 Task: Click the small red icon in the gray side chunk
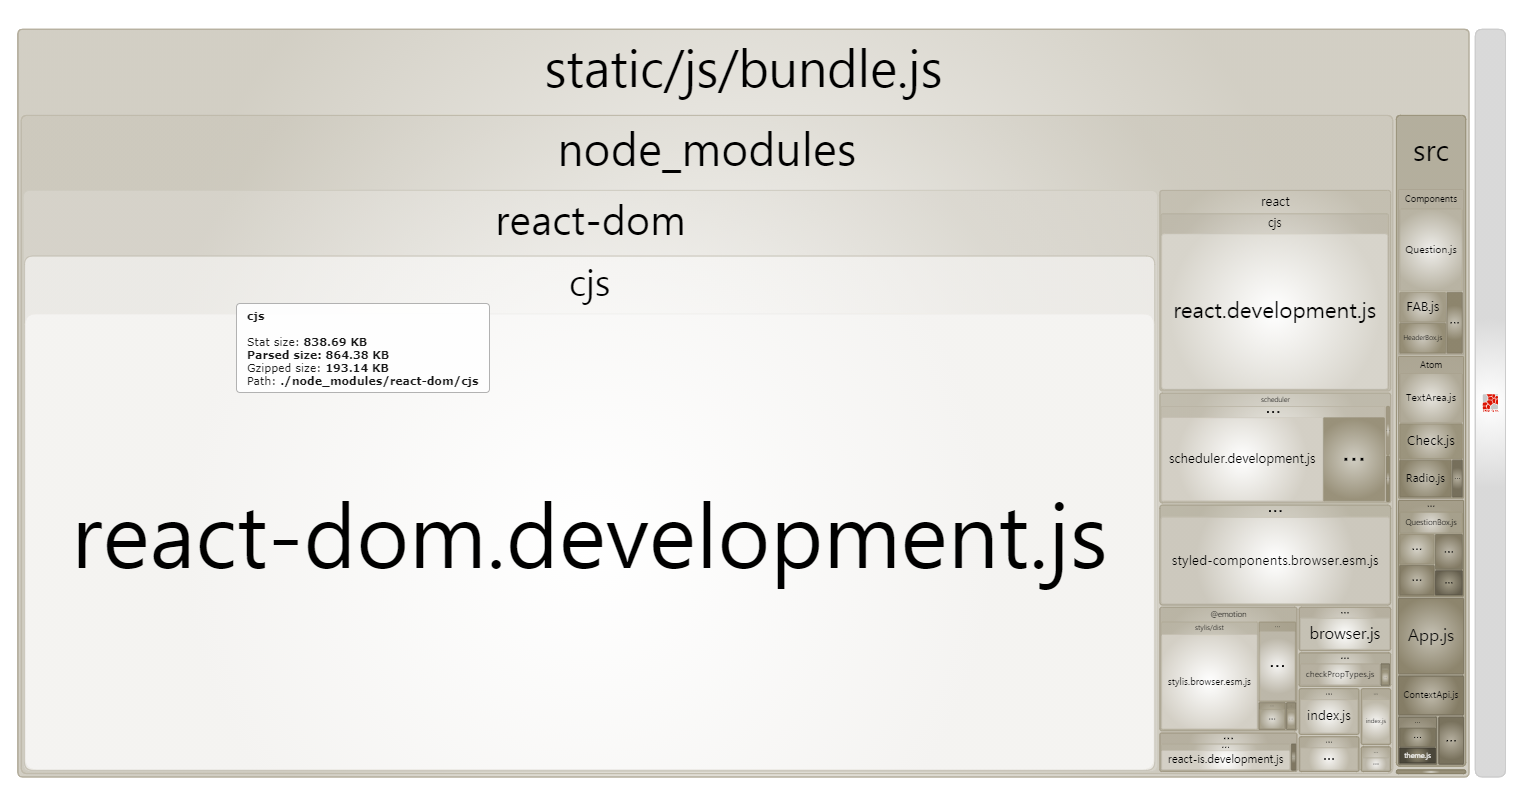point(1491,402)
